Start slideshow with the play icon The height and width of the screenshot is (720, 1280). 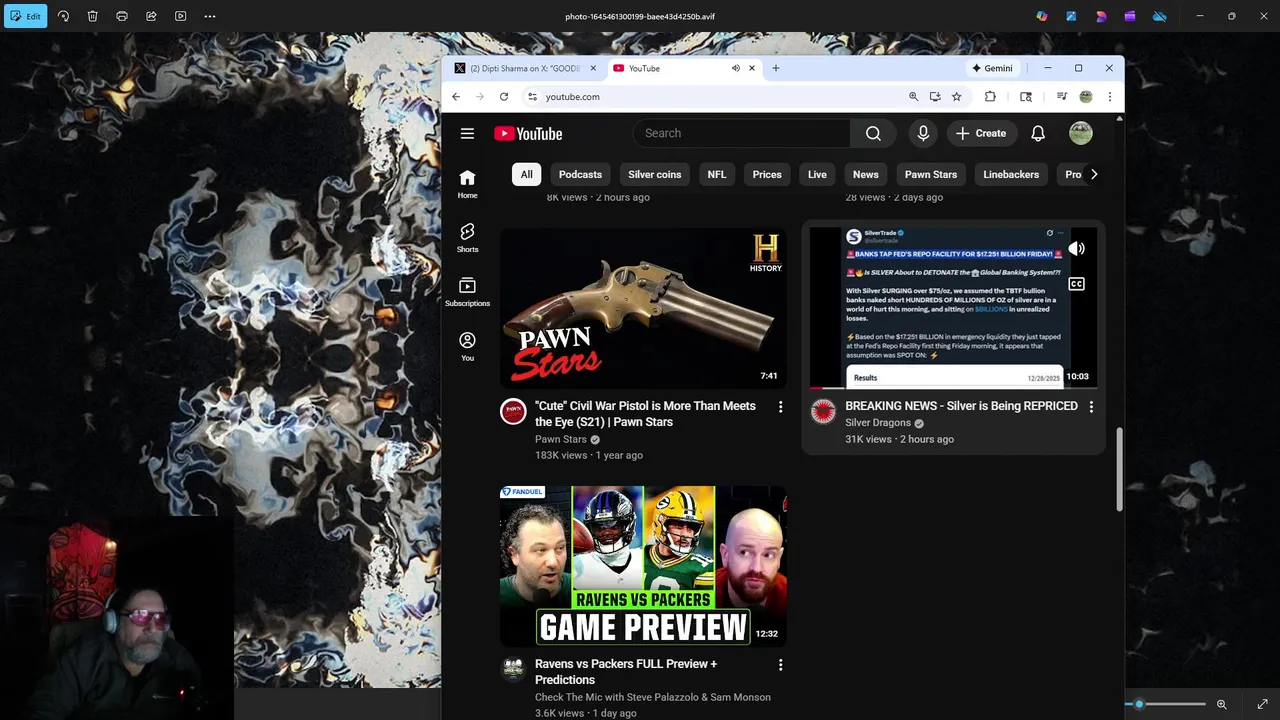(180, 16)
